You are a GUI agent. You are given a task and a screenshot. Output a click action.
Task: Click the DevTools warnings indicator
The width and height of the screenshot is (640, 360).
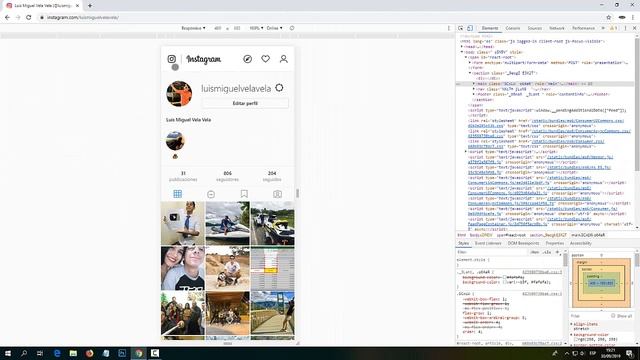click(x=613, y=28)
